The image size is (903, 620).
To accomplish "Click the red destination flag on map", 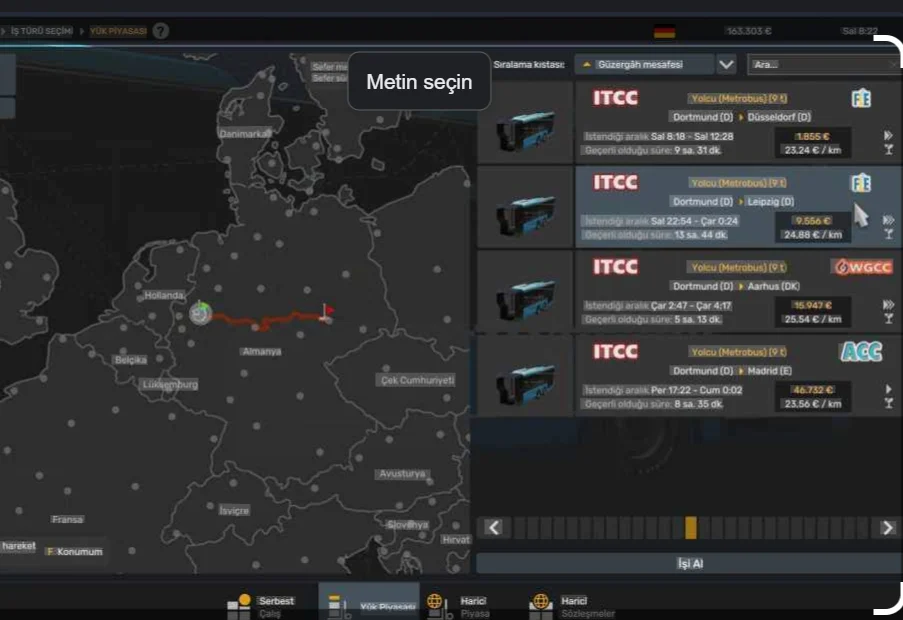I will click(x=327, y=311).
